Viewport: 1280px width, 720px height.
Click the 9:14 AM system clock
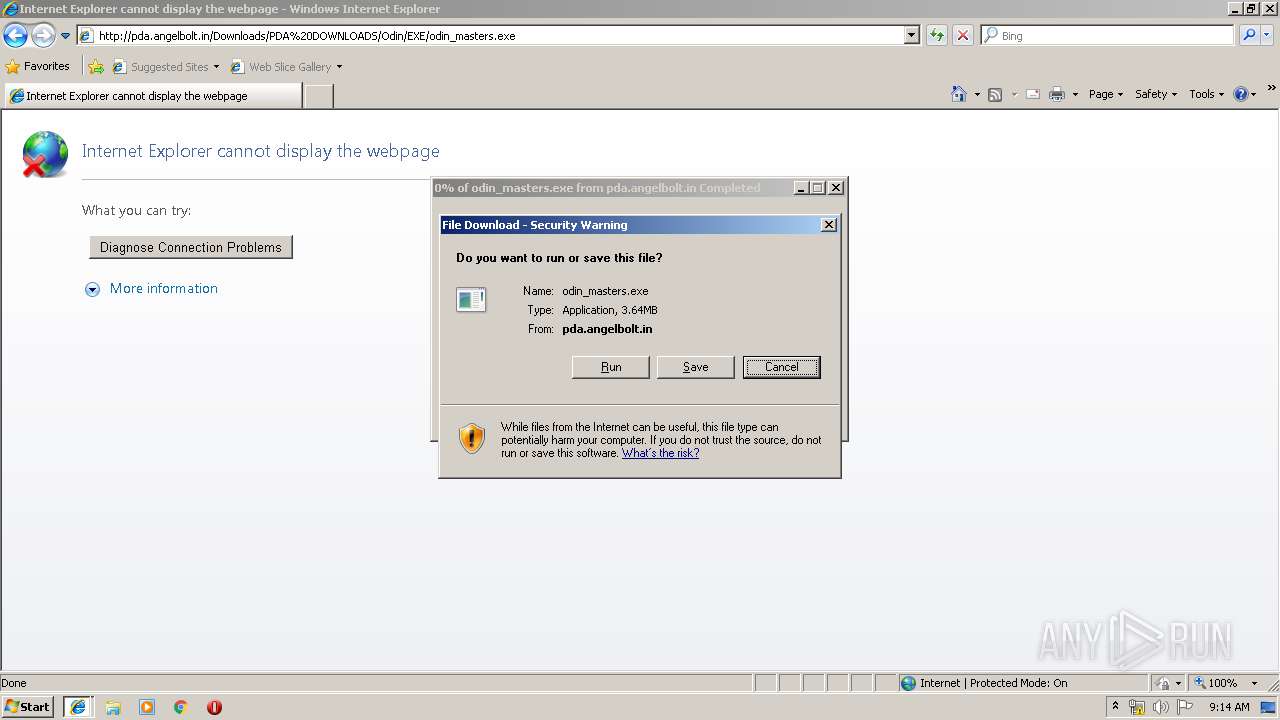1229,707
